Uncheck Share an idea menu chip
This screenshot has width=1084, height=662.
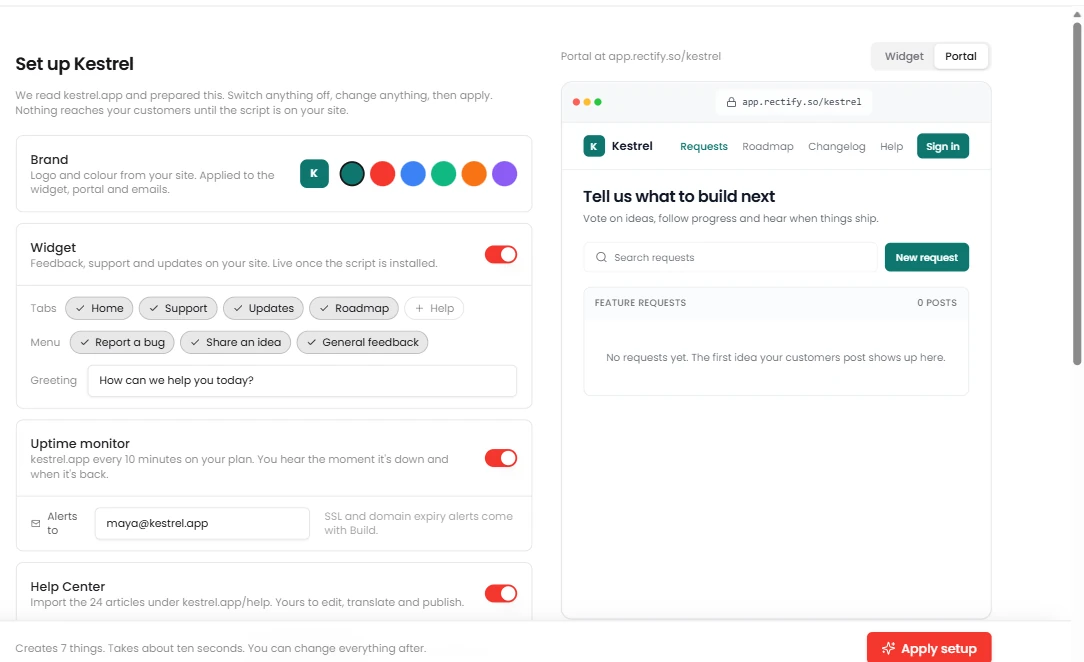pos(236,342)
